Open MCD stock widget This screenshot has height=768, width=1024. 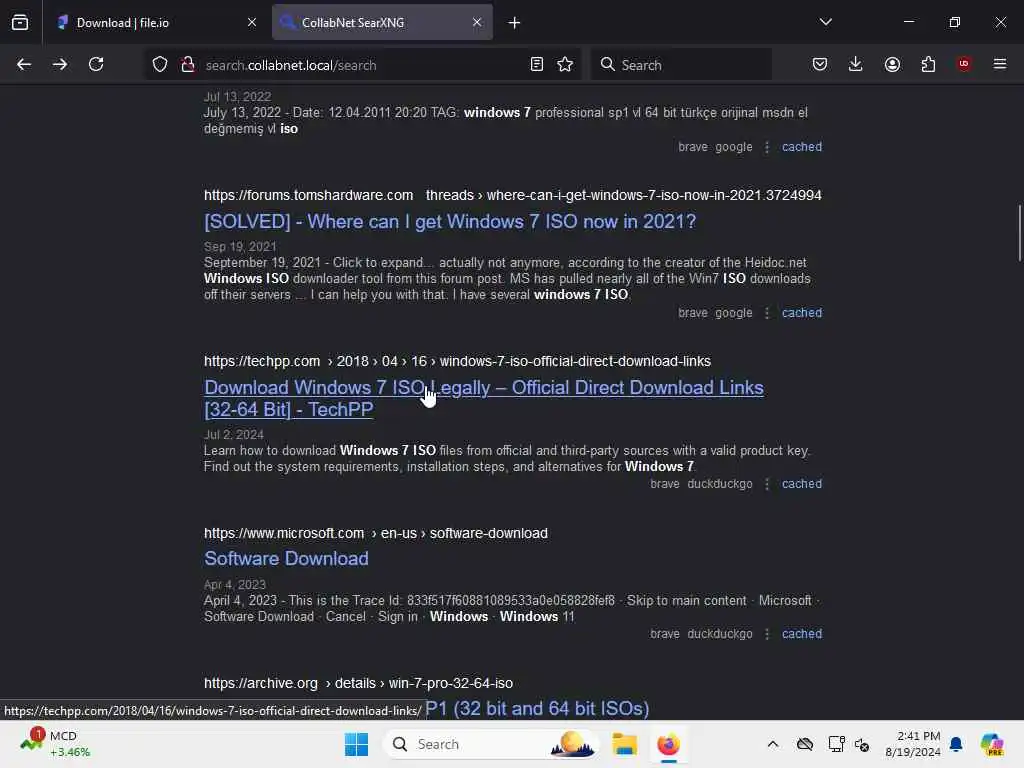click(x=56, y=743)
